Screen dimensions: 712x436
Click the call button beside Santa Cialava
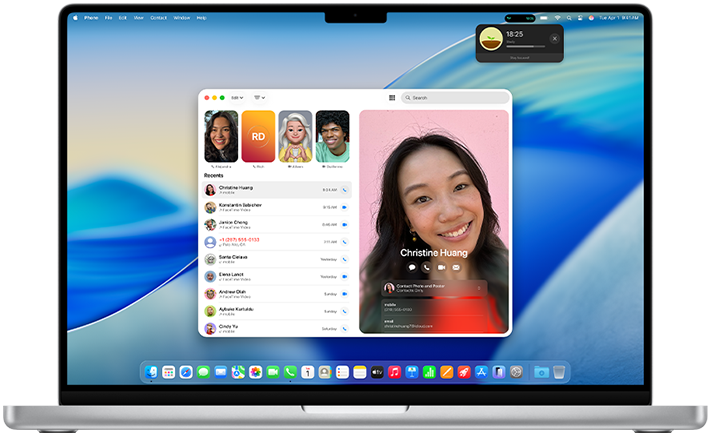point(344,258)
